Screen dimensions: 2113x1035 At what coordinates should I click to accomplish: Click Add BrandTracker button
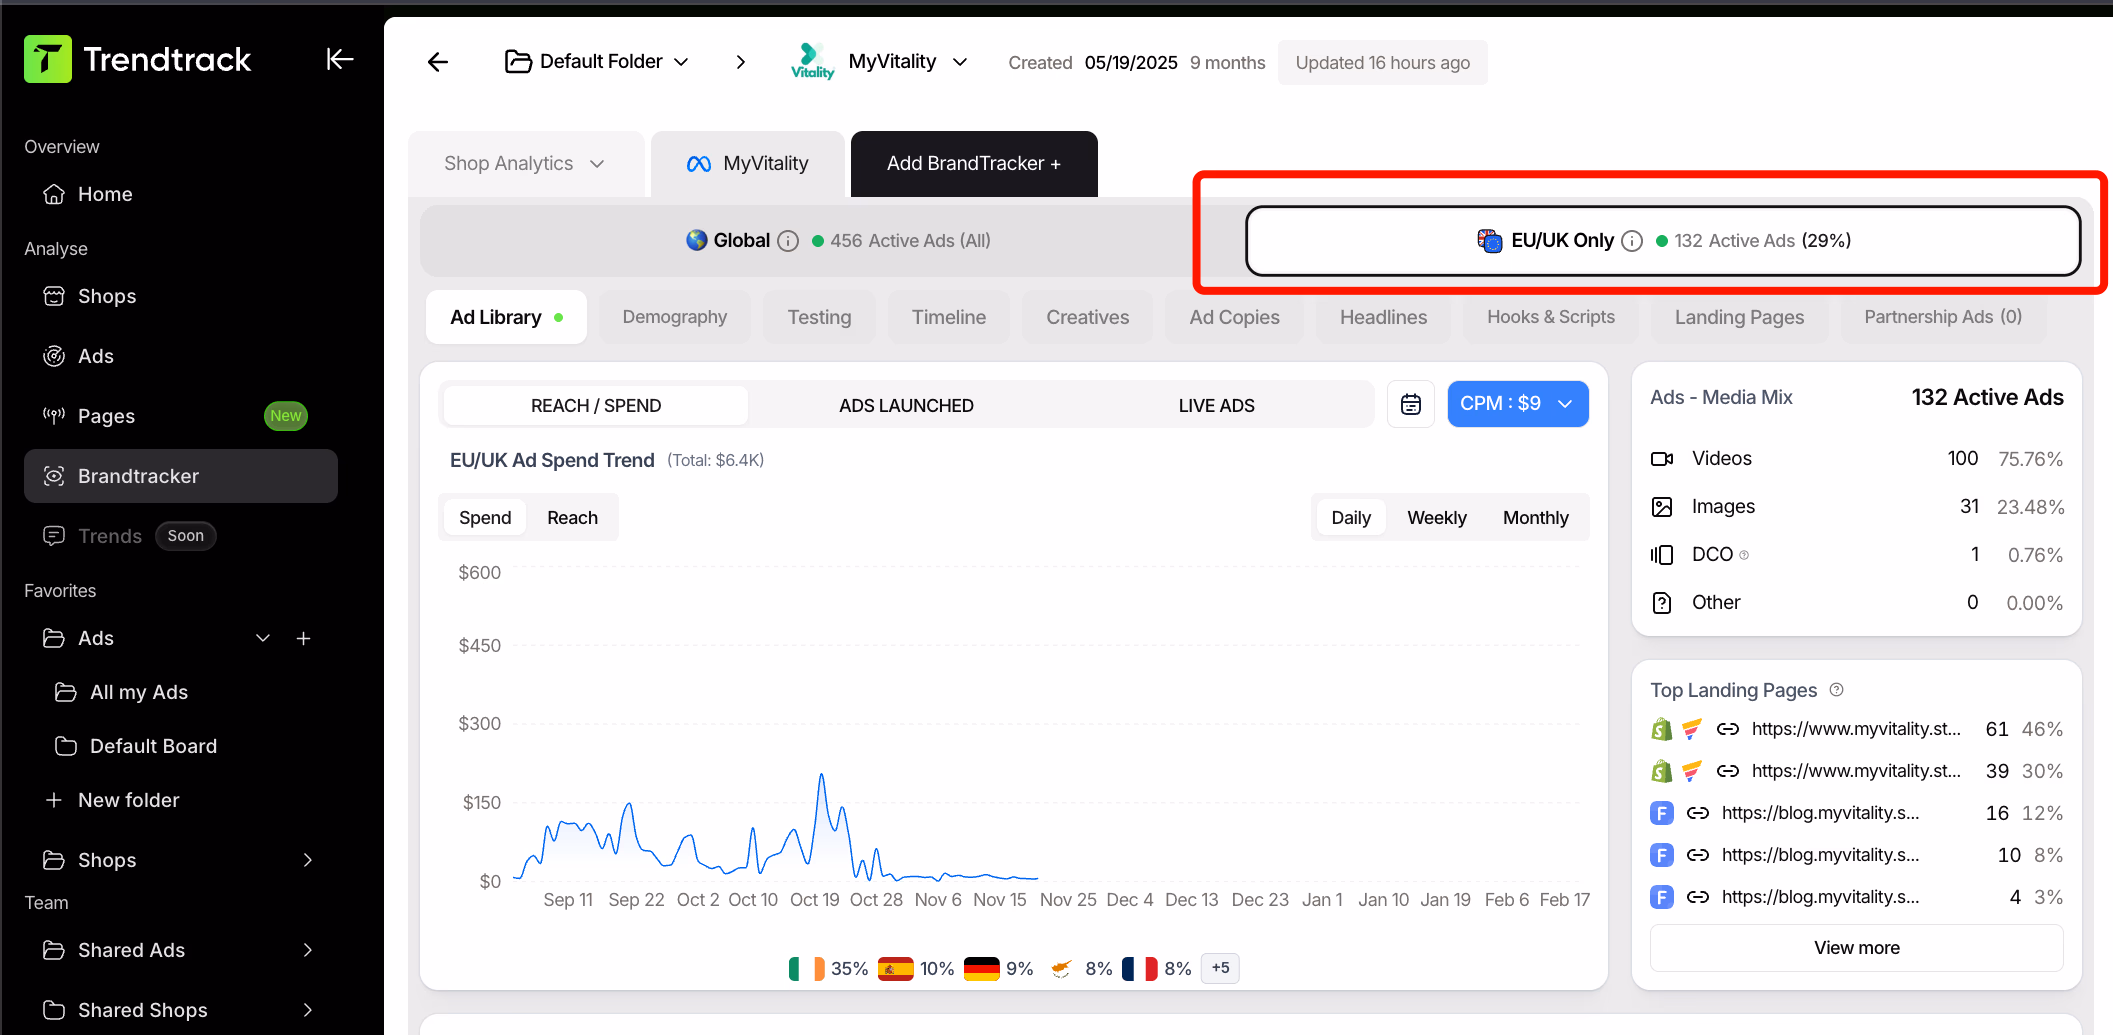tap(973, 163)
